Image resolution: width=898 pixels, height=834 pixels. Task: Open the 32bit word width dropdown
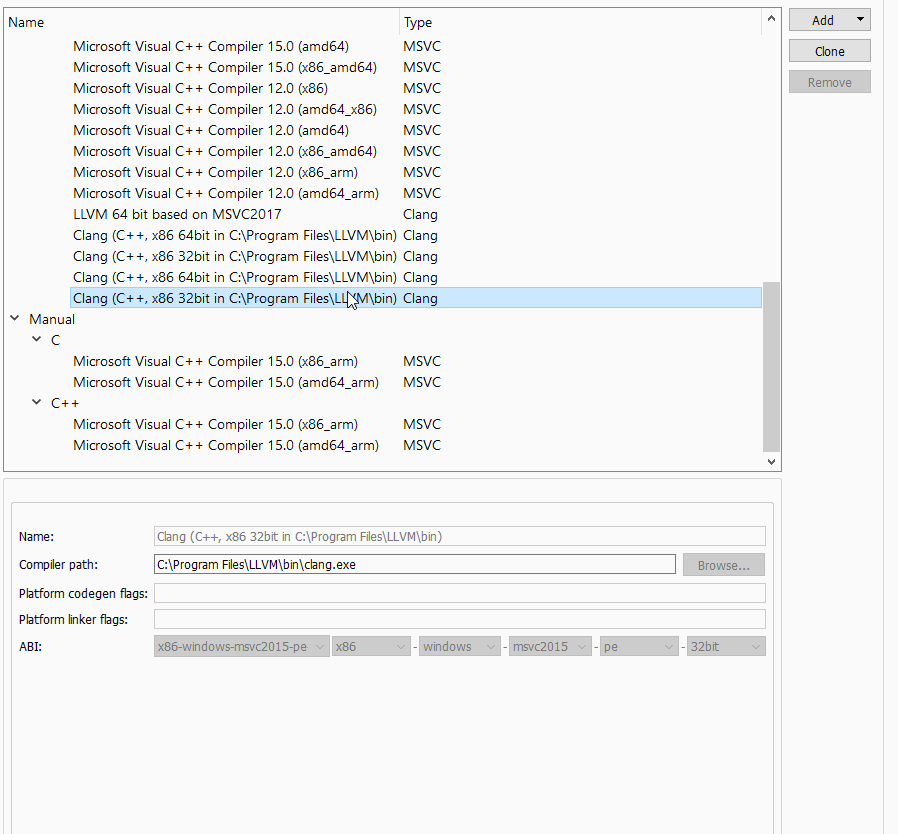[x=726, y=647]
